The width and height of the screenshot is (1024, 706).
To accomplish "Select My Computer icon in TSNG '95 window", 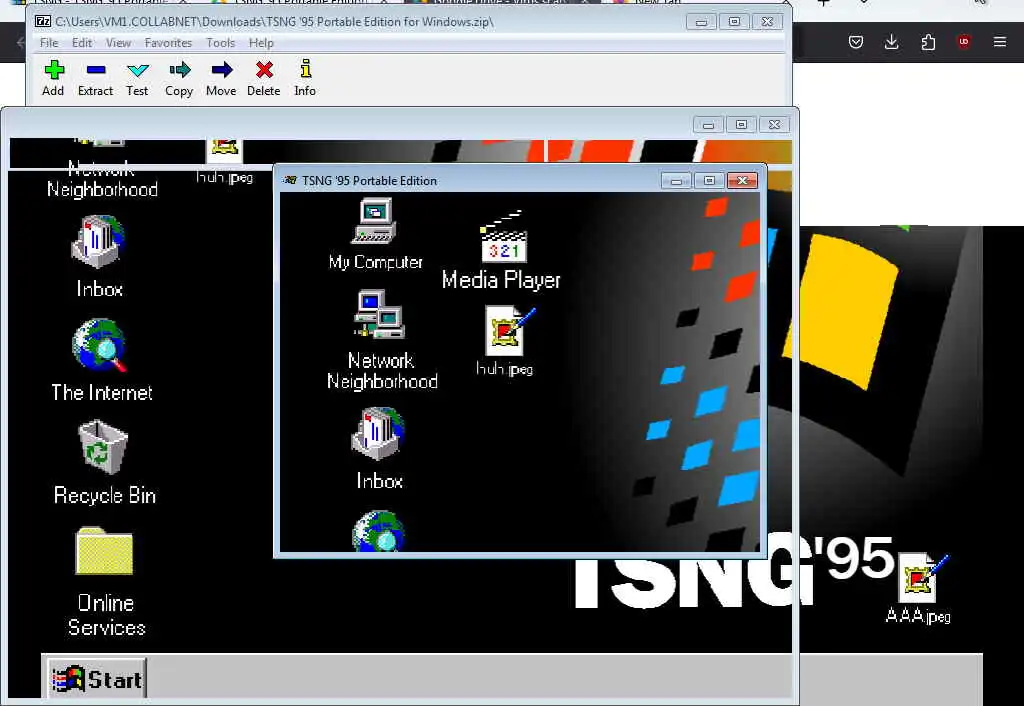I will pos(375,221).
